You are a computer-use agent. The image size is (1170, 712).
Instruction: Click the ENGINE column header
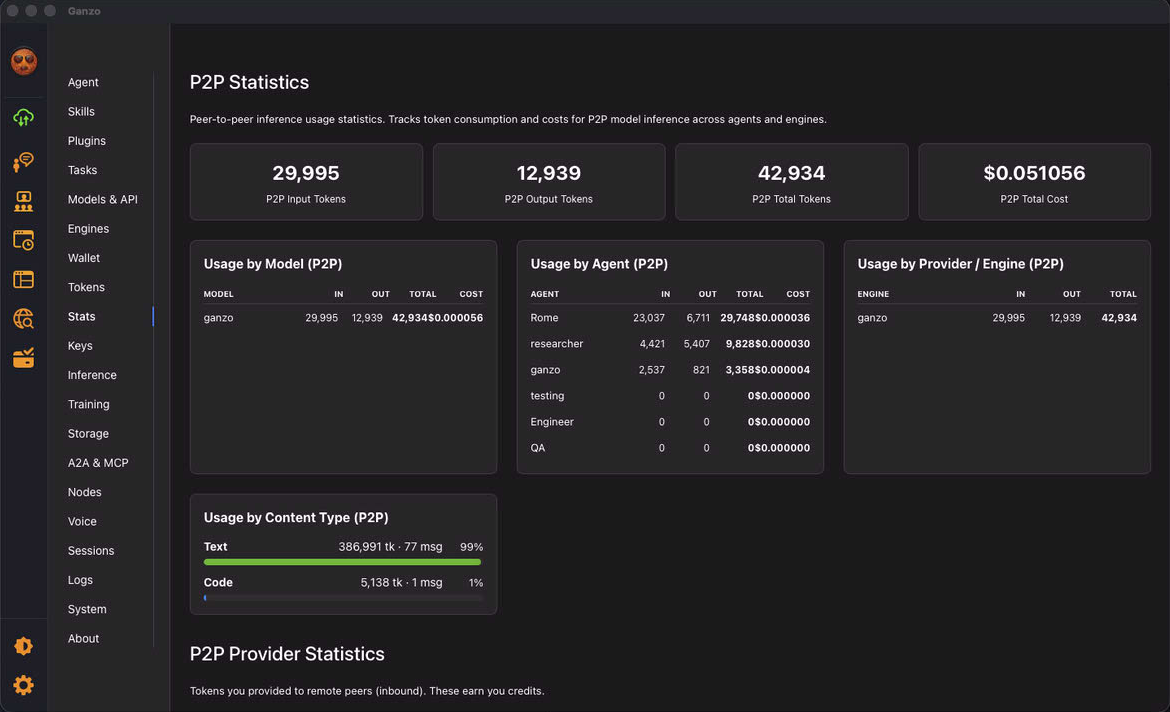click(873, 294)
